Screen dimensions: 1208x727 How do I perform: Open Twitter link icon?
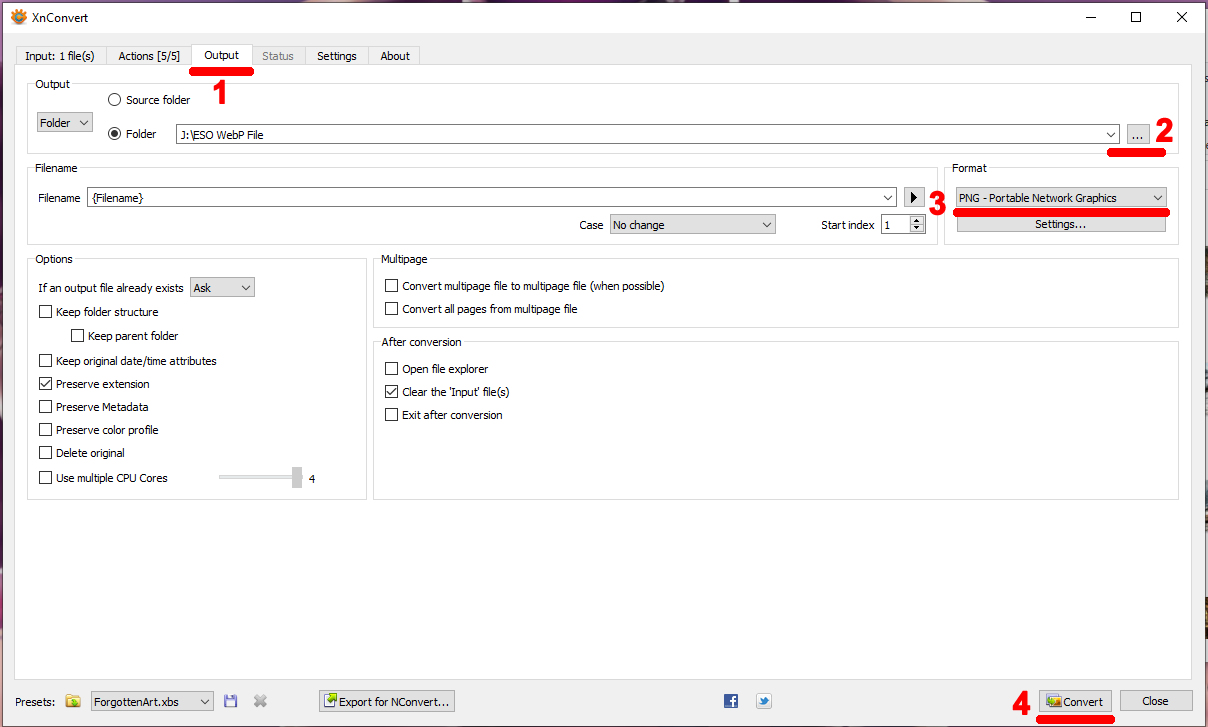pyautogui.click(x=764, y=702)
